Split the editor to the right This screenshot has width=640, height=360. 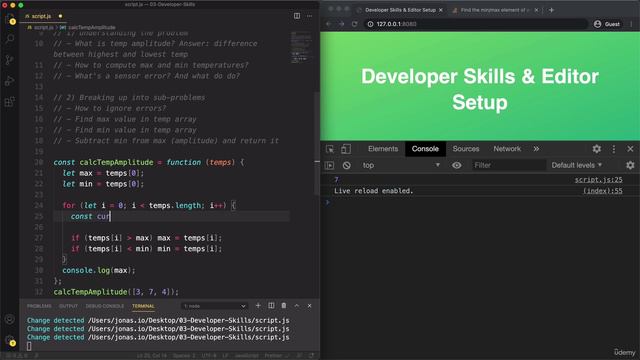point(297,16)
